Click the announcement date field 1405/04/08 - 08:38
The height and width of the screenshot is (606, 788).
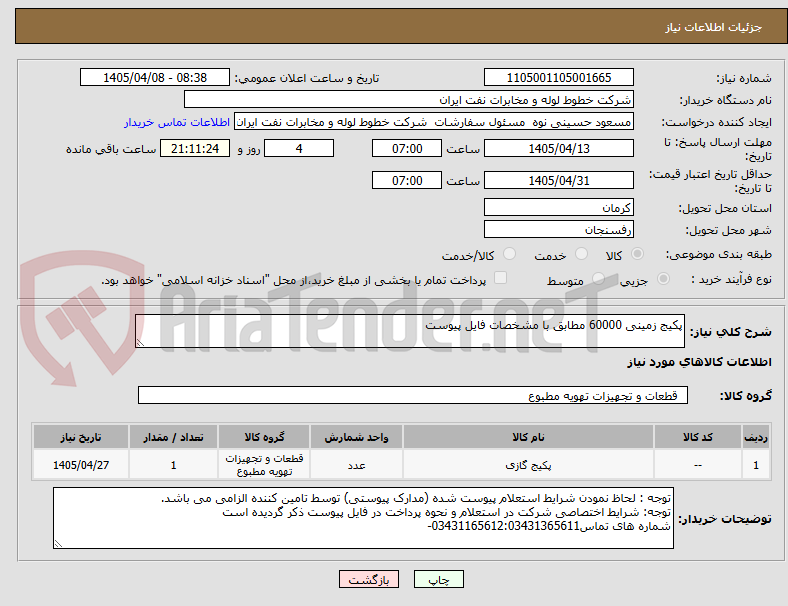[x=155, y=77]
